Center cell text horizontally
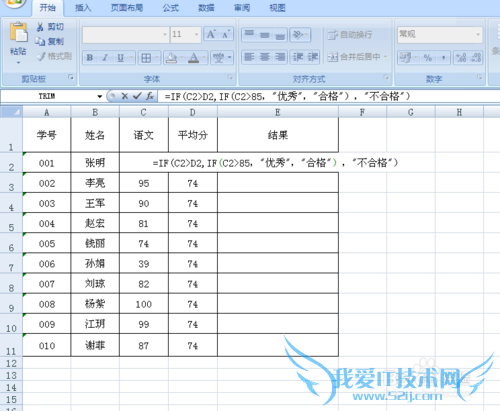The height and width of the screenshot is (411, 500). pos(265,57)
